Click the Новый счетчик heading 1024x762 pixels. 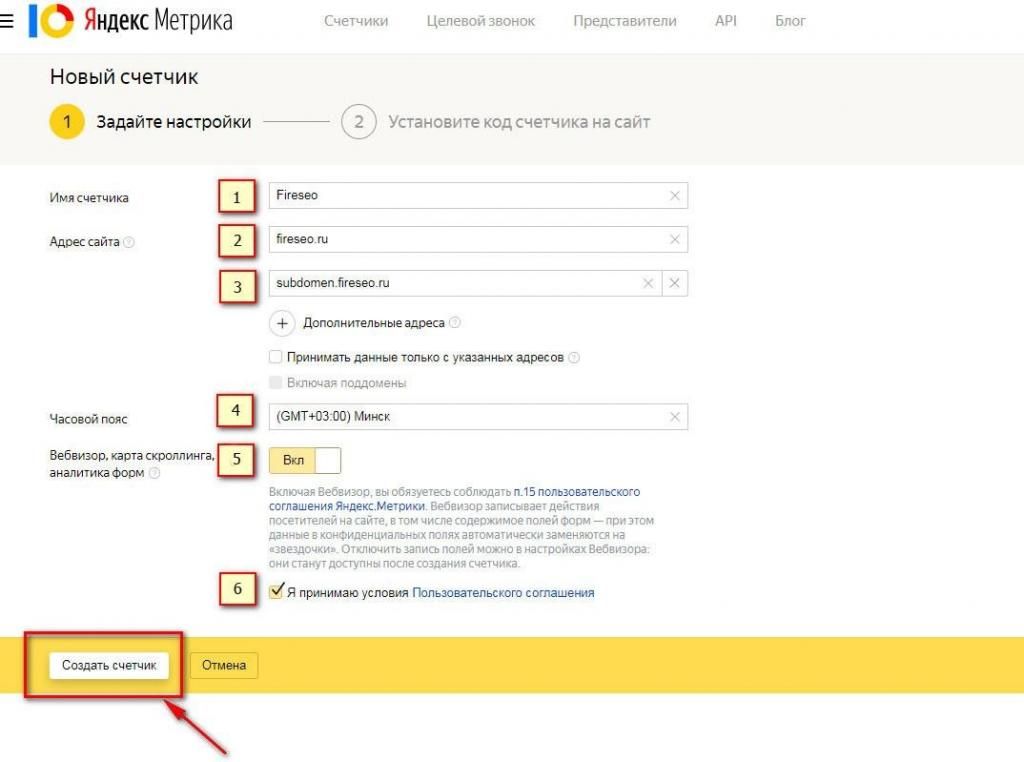[124, 77]
